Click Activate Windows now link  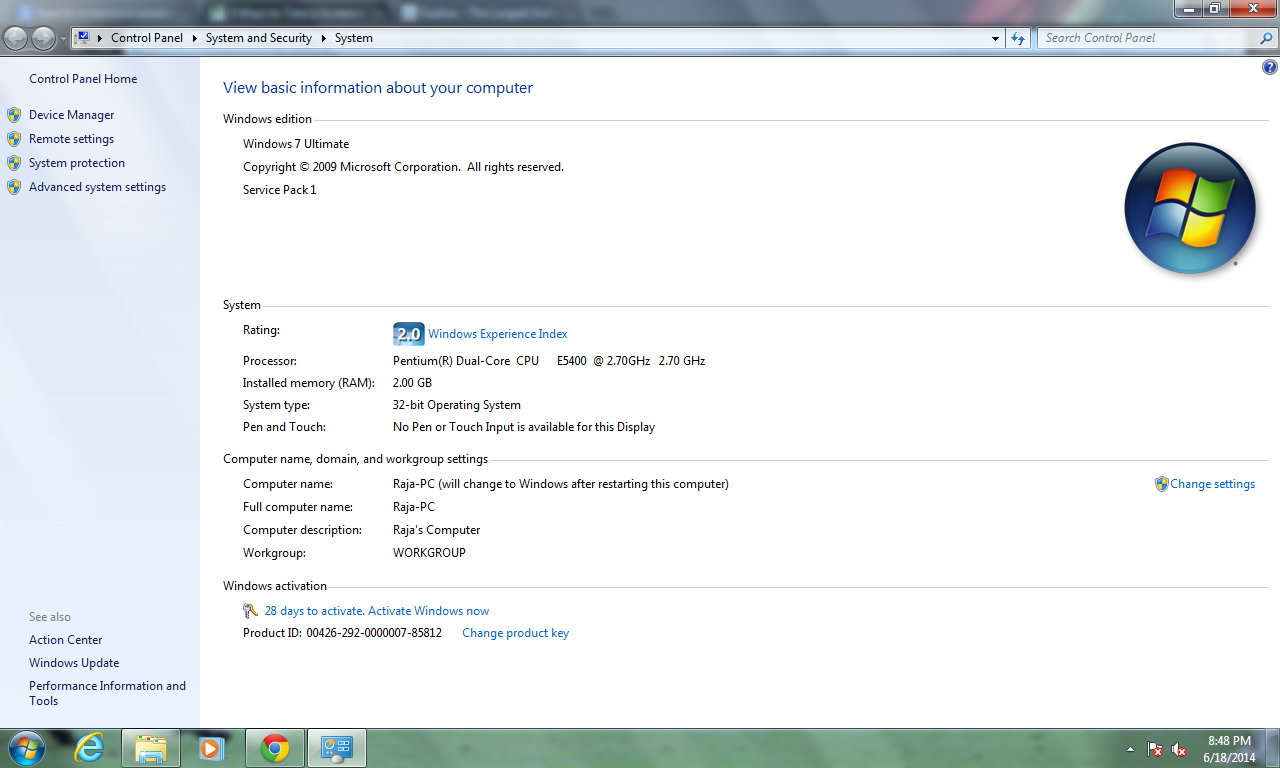tap(429, 611)
